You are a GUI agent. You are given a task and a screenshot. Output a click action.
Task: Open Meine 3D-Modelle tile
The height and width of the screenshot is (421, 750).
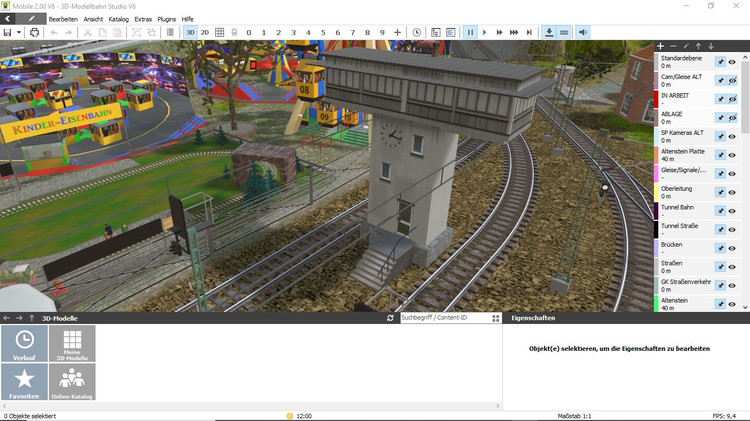(72, 343)
